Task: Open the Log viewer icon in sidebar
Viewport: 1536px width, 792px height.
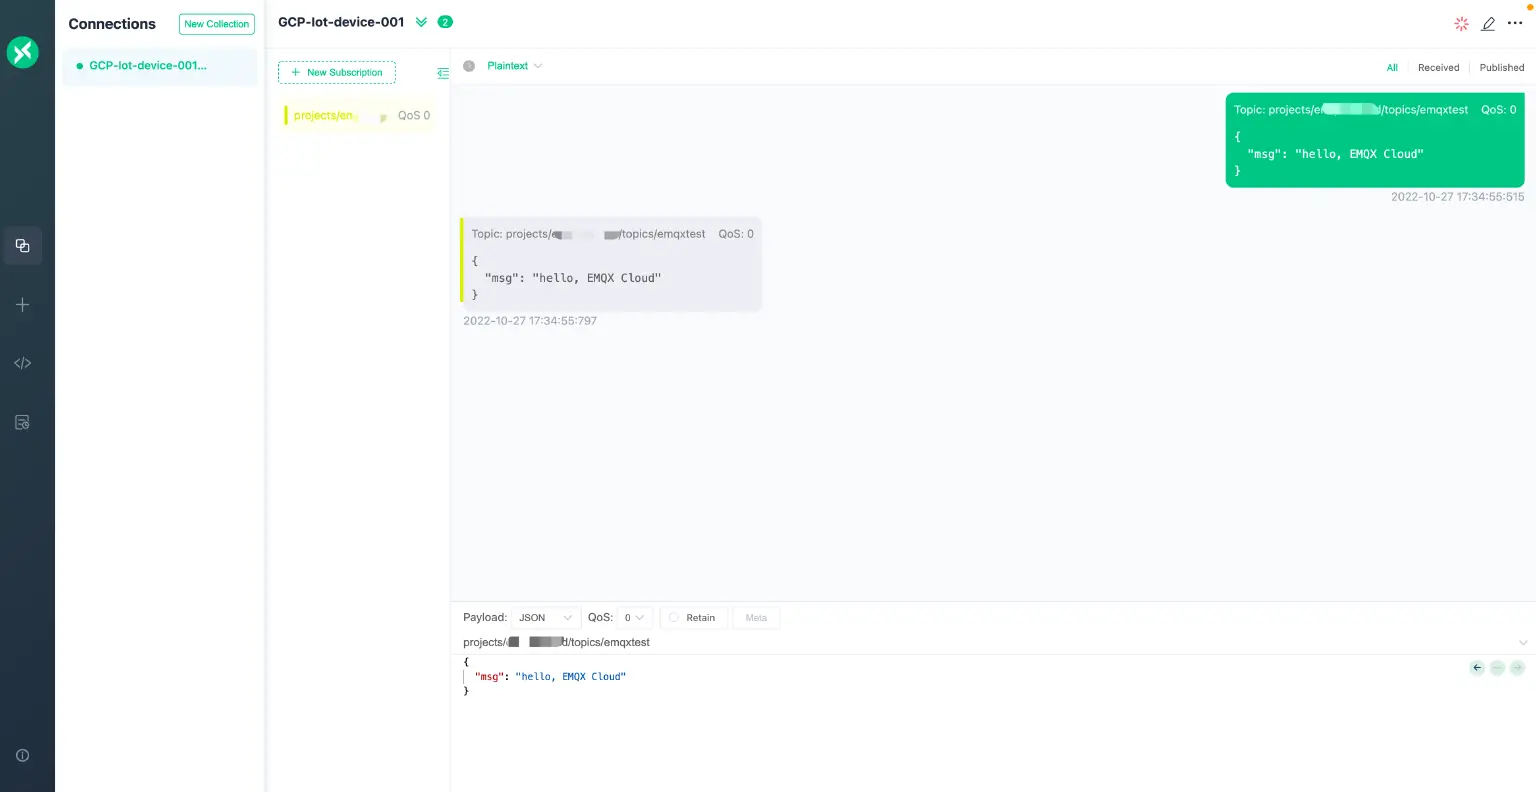Action: pos(22,422)
